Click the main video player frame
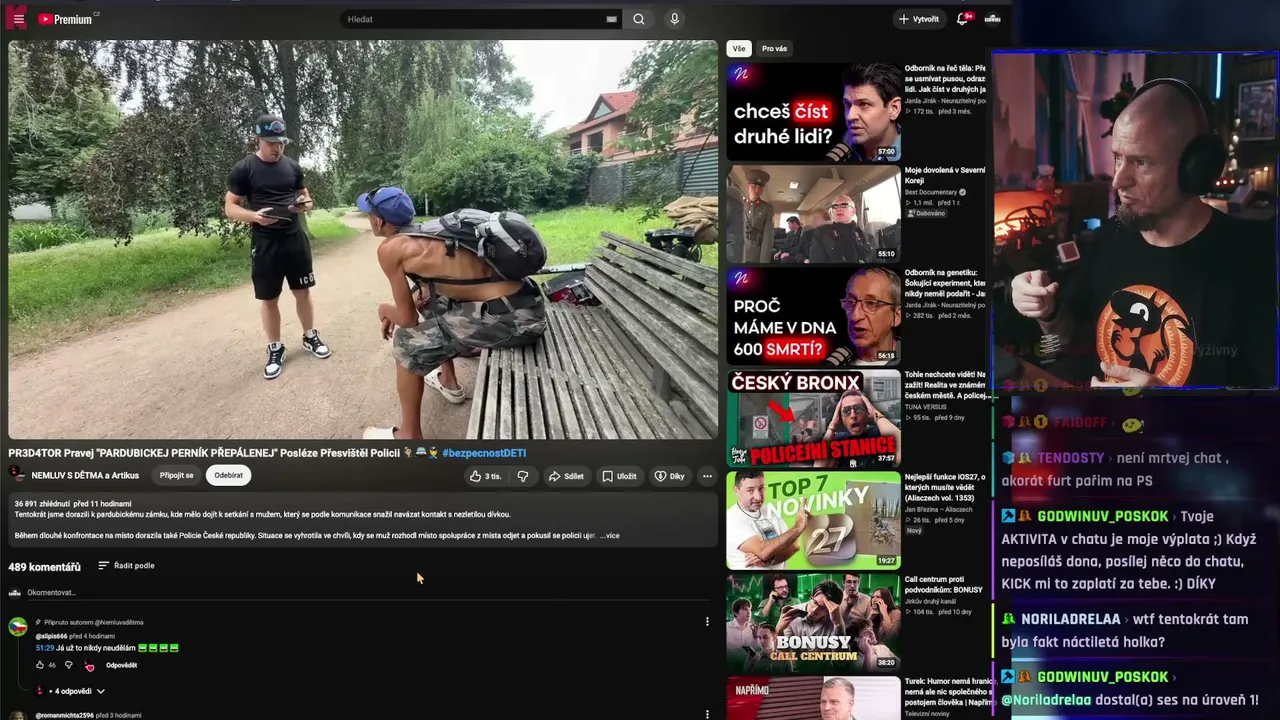 click(363, 240)
